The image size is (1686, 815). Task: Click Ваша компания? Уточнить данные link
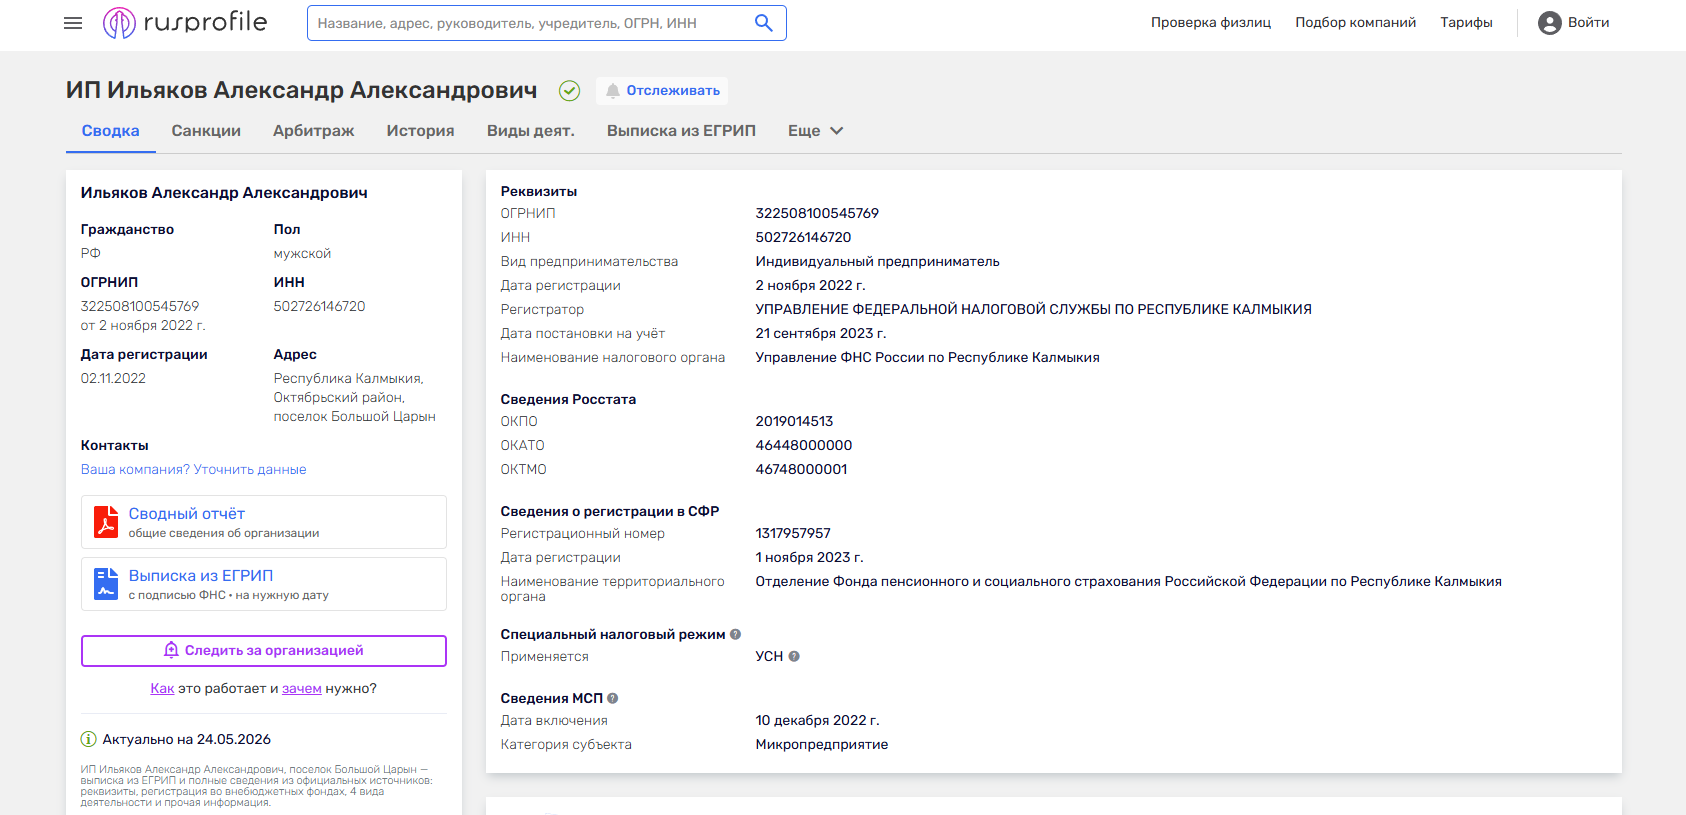(194, 470)
